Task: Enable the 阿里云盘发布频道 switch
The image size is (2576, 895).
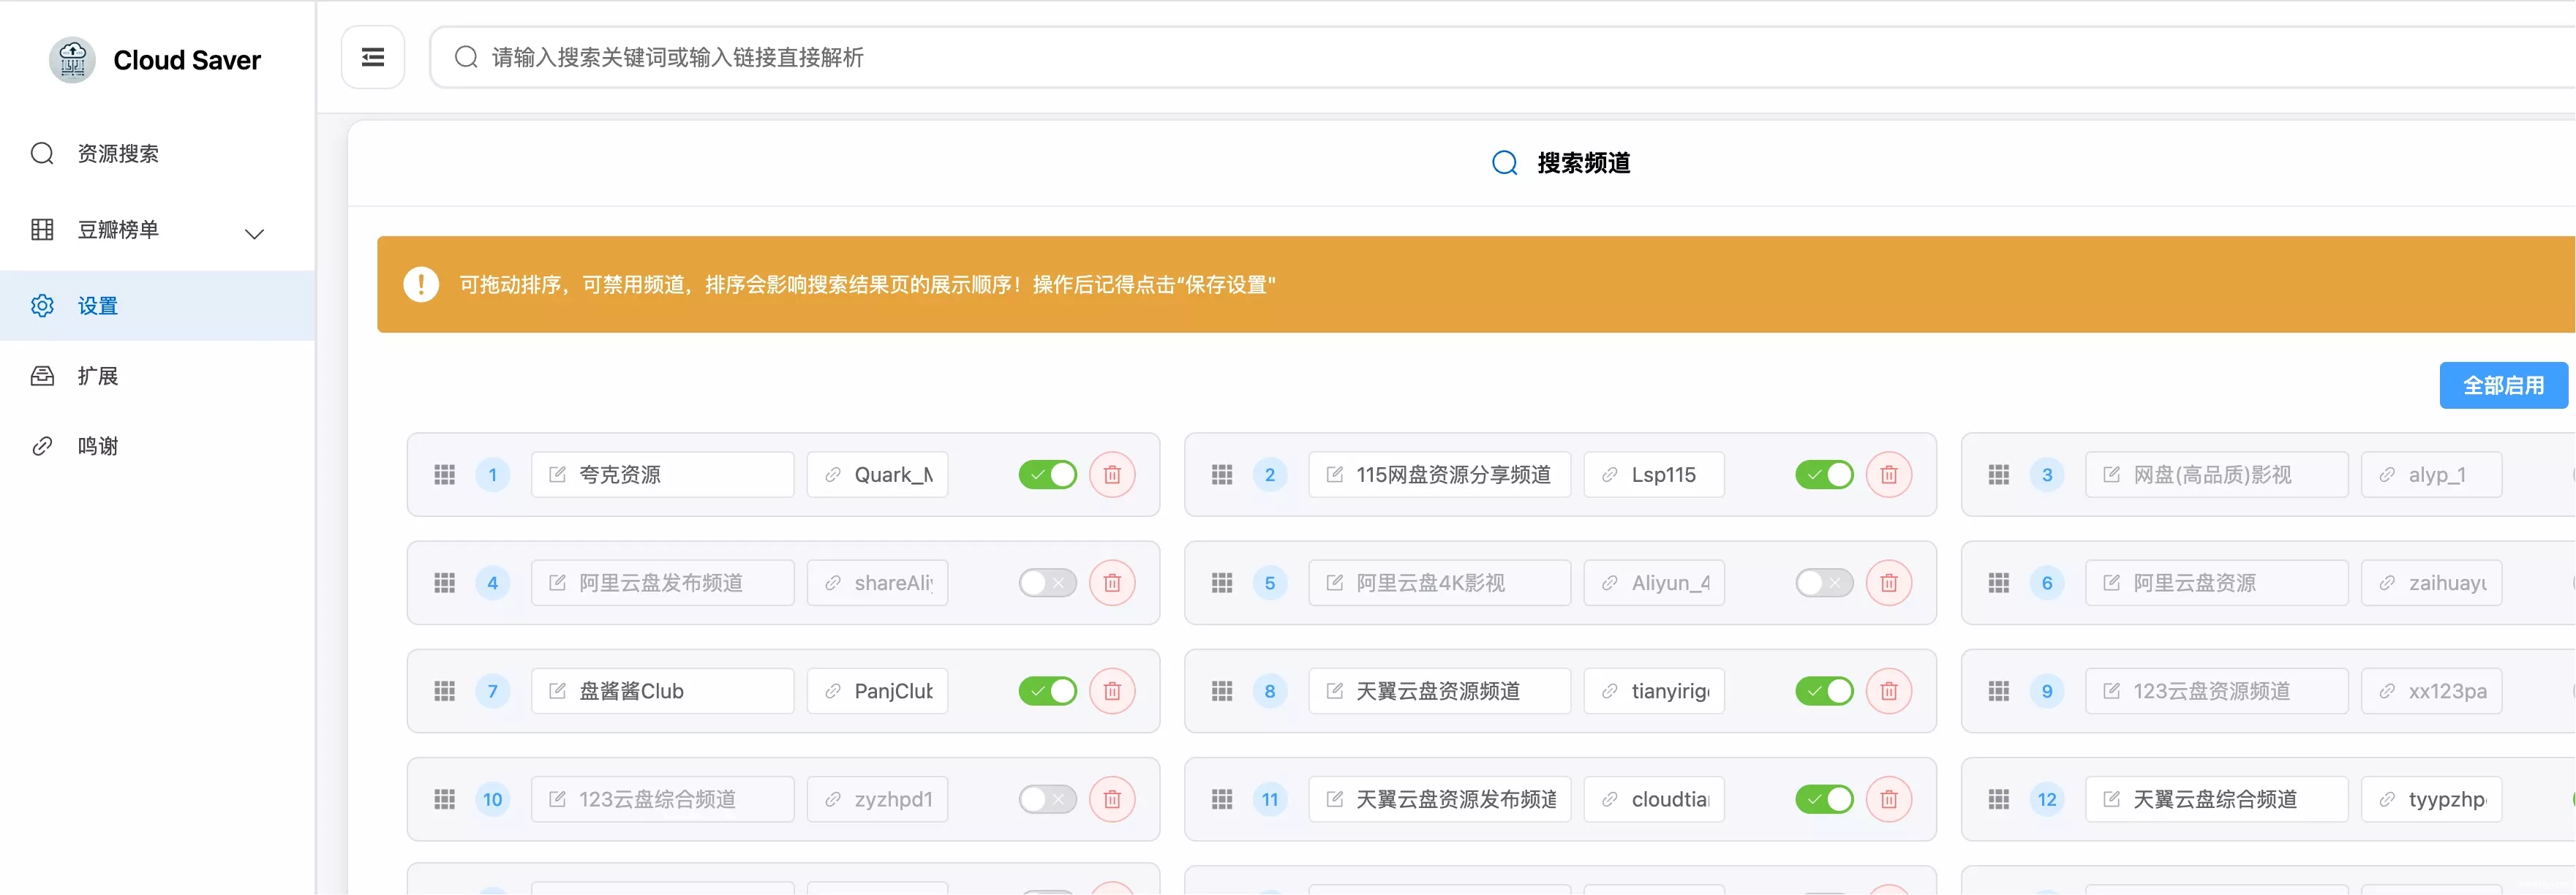Action: click(x=1048, y=583)
